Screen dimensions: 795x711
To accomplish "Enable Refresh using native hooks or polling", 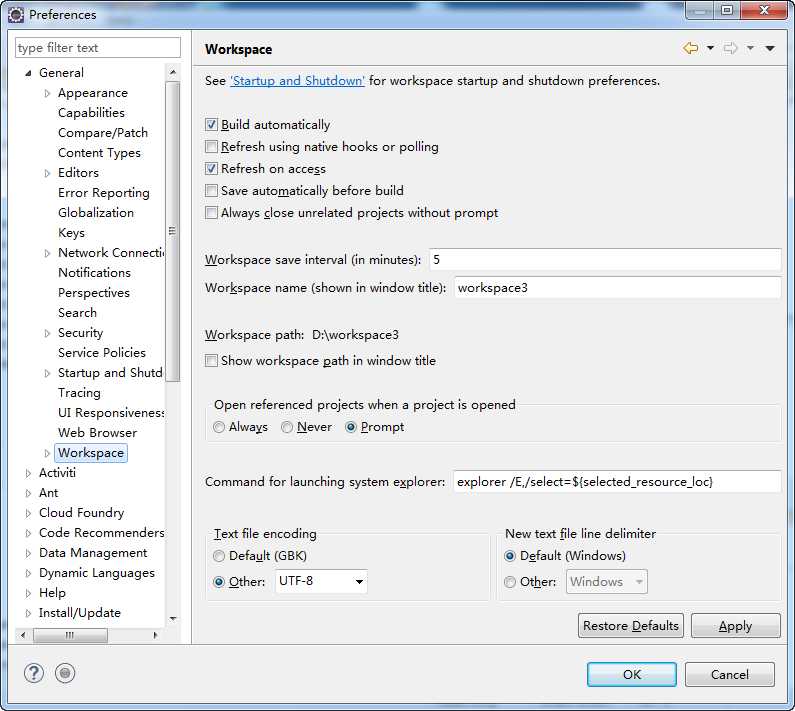I will point(211,147).
